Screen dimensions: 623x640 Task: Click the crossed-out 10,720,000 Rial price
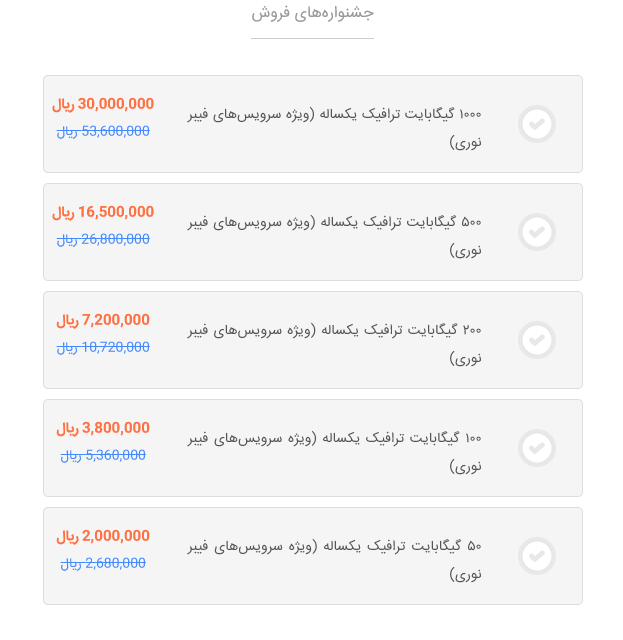tap(103, 347)
